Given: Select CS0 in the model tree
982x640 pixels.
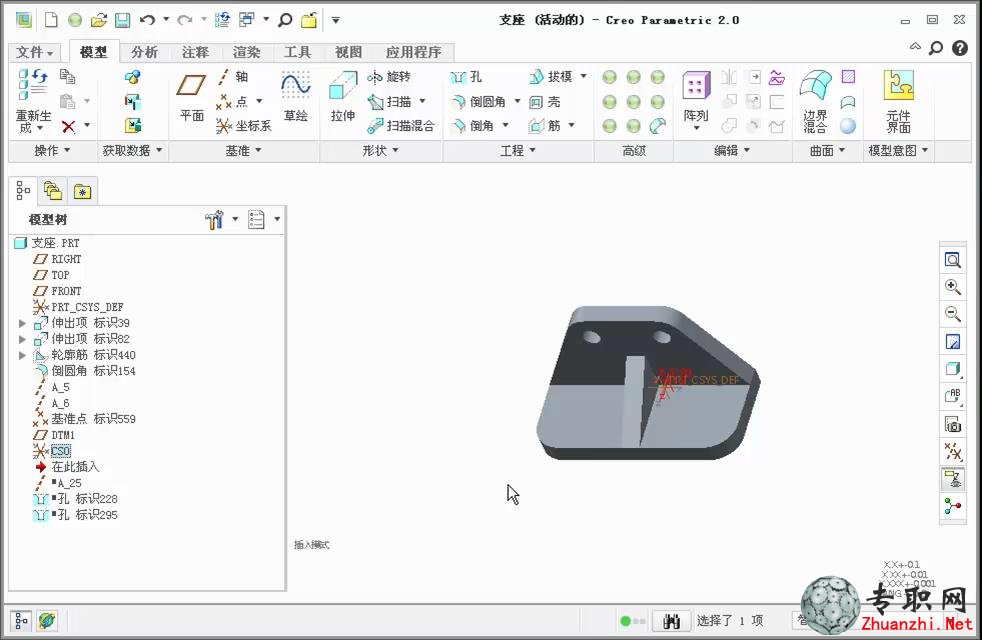Looking at the screenshot, I should pyautogui.click(x=61, y=451).
